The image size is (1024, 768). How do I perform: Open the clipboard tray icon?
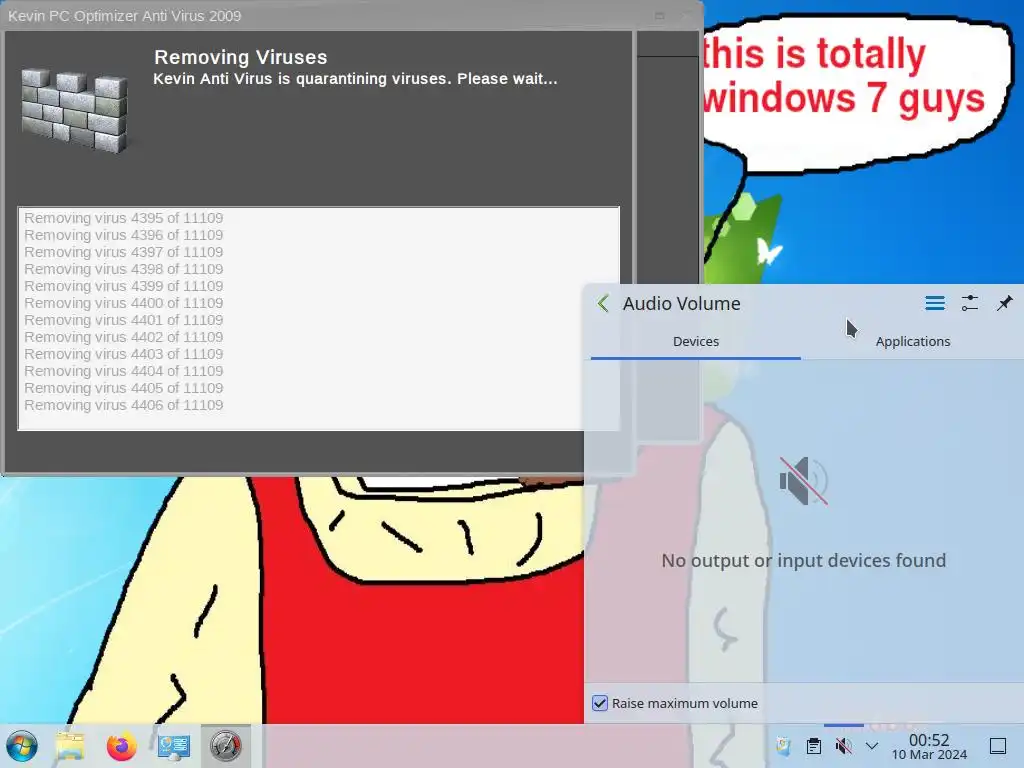click(814, 745)
